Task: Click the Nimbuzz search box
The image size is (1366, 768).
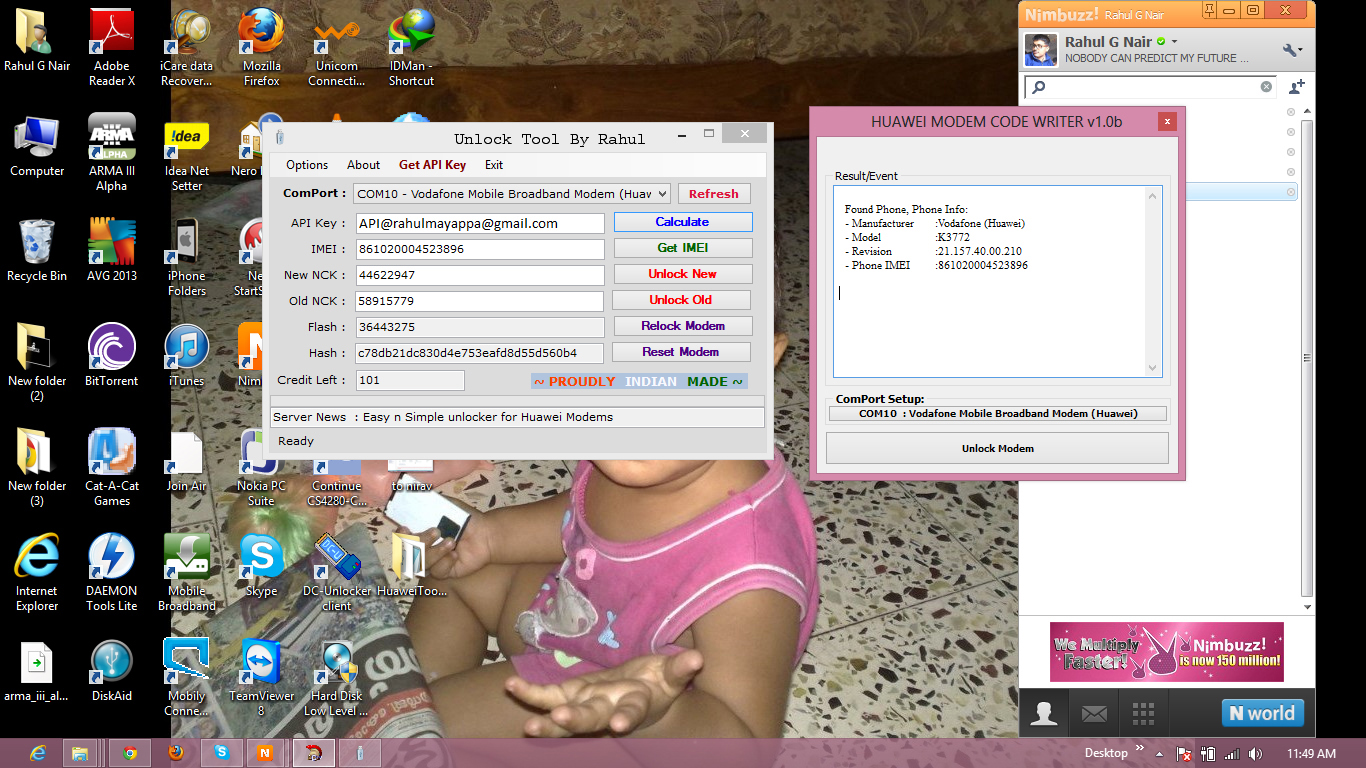Action: (1150, 87)
